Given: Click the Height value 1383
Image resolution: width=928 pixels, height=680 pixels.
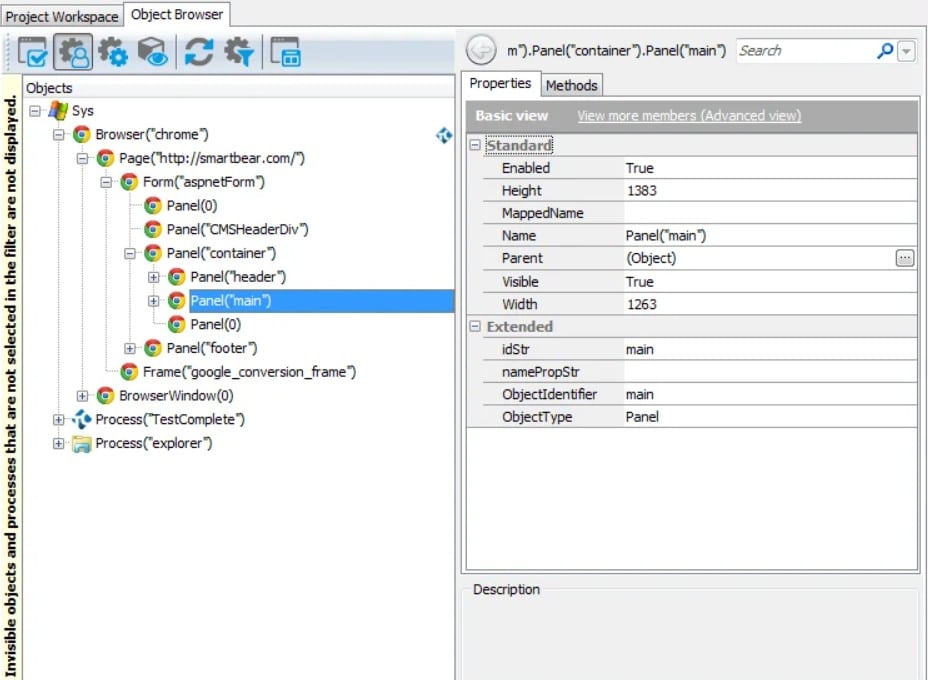Looking at the screenshot, I should tap(642, 191).
